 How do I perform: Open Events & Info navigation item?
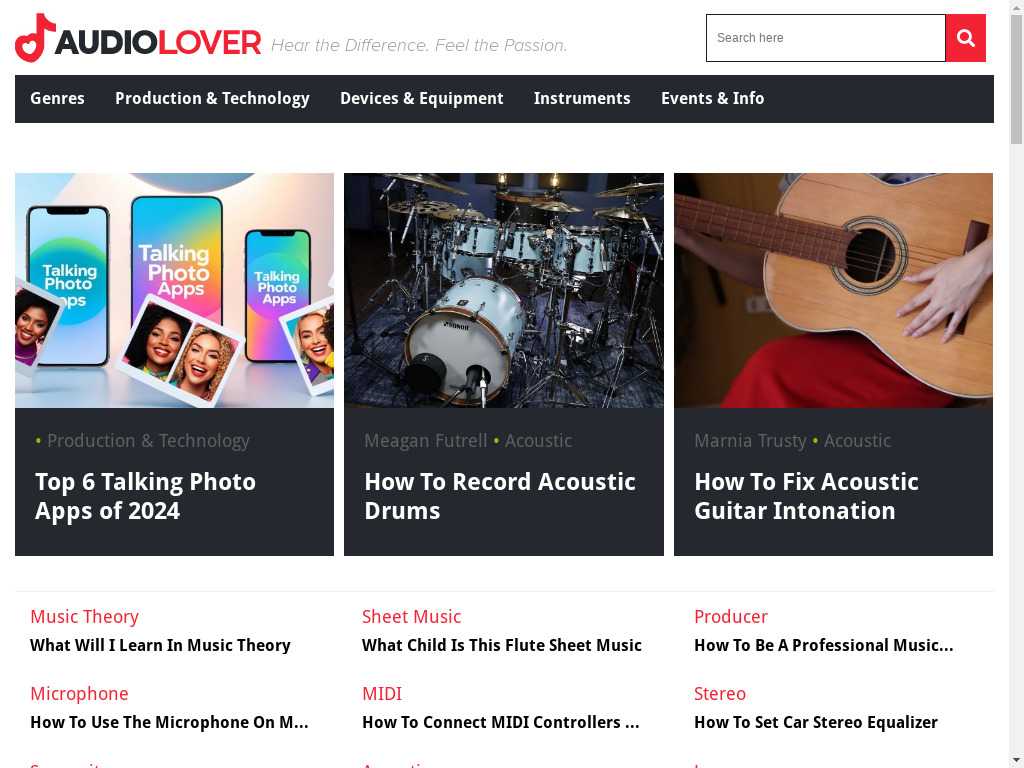point(712,99)
